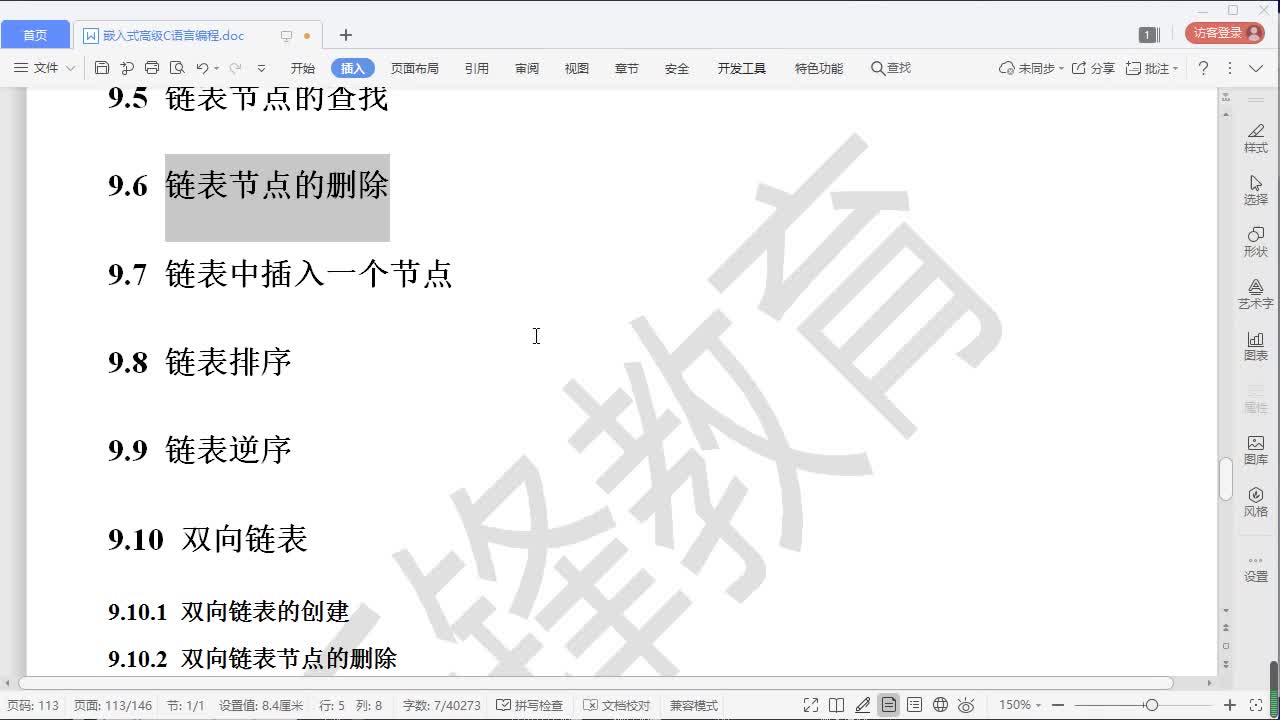Open the 章节 (Chapter) tab
This screenshot has height=720, width=1280.
pos(627,68)
